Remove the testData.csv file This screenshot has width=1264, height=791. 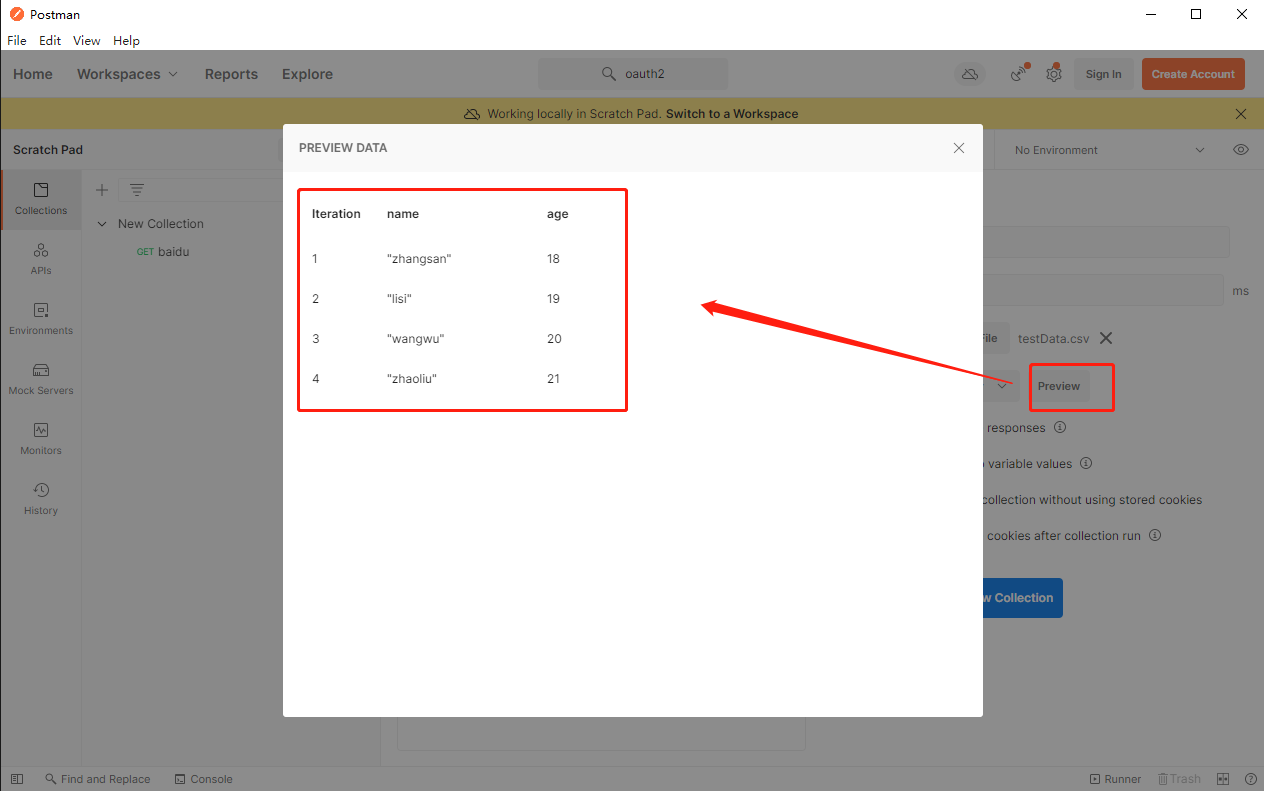coord(1106,338)
